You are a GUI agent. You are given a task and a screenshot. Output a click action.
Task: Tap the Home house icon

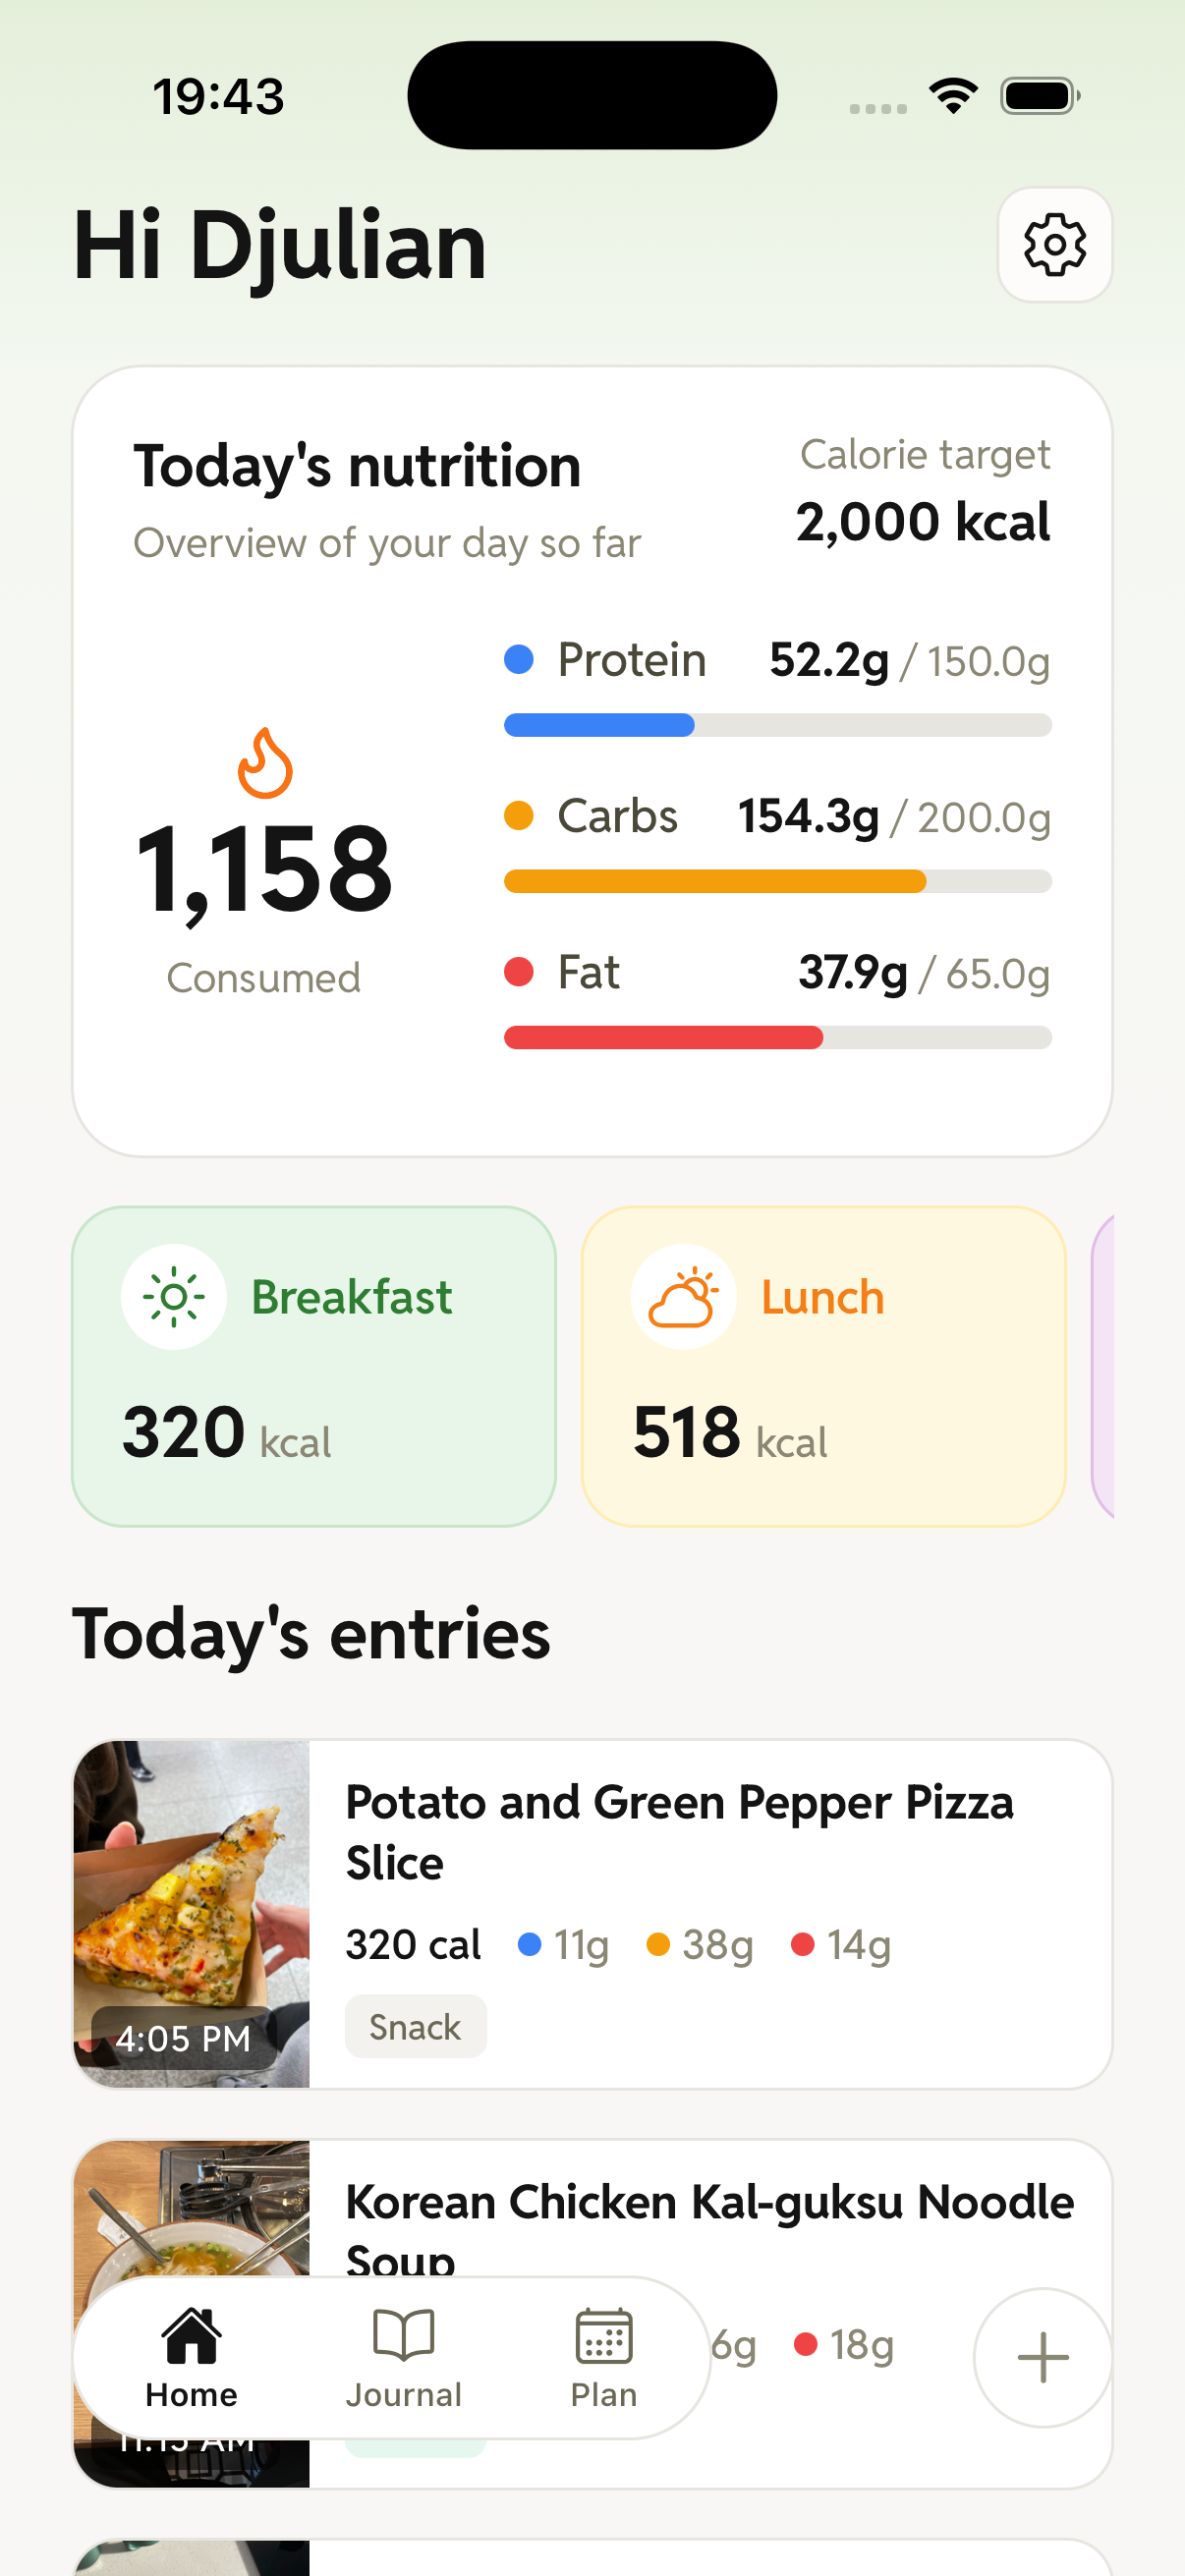191,2335
